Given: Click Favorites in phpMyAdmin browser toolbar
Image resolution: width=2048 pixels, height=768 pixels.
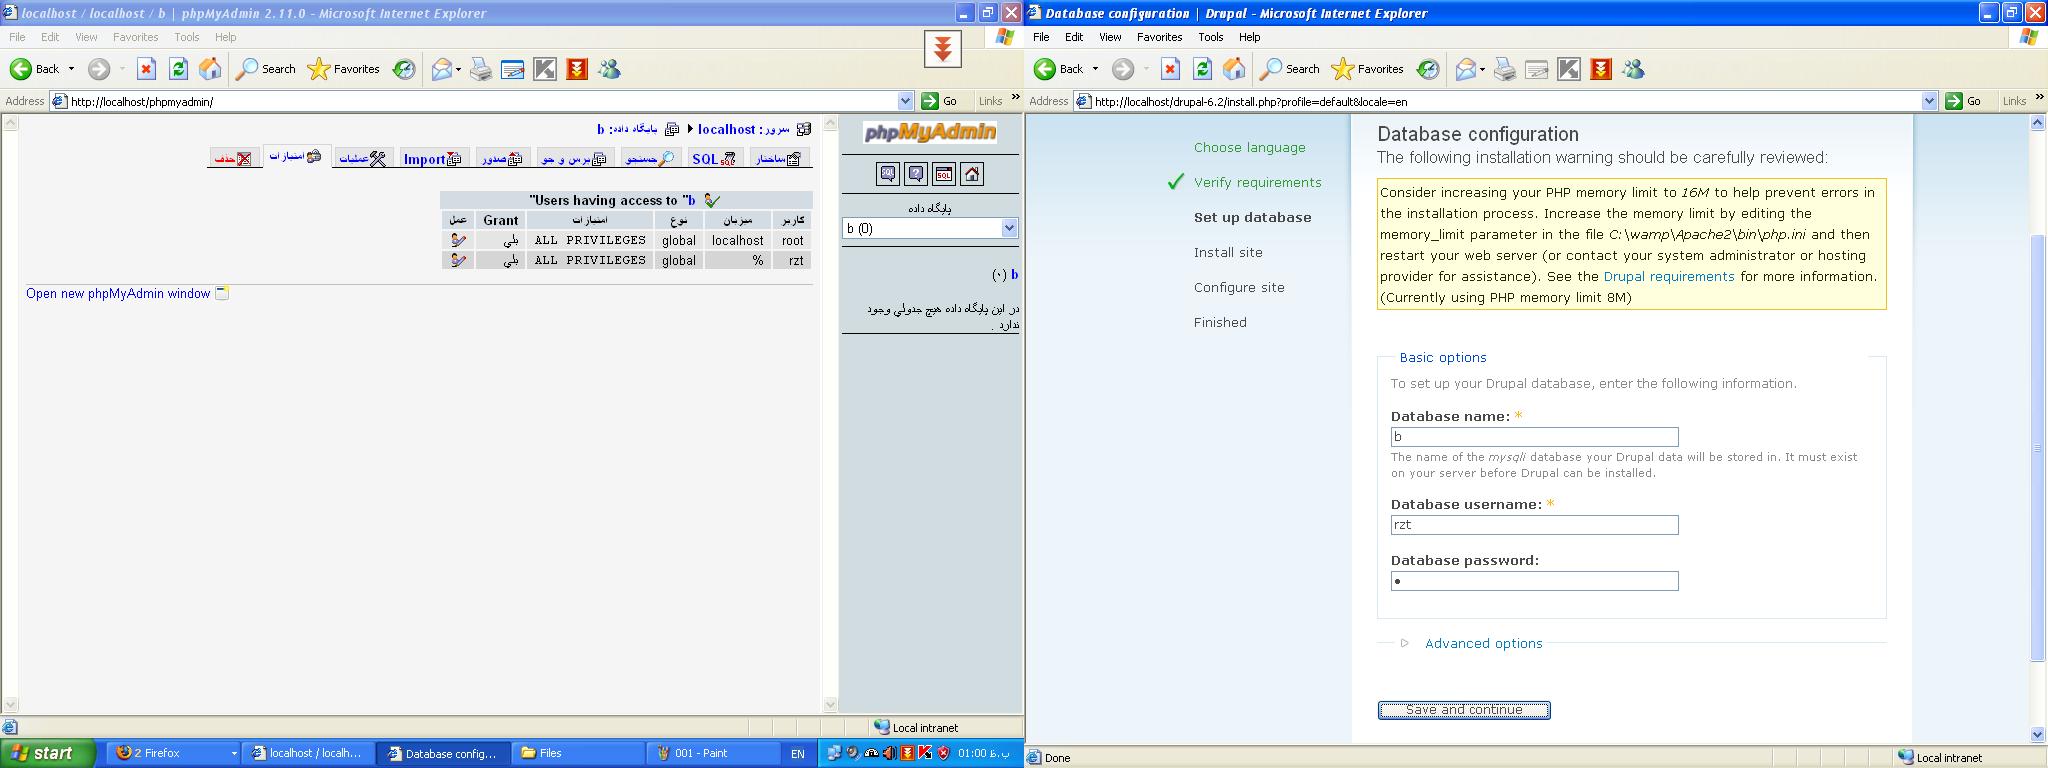Looking at the screenshot, I should (x=344, y=69).
